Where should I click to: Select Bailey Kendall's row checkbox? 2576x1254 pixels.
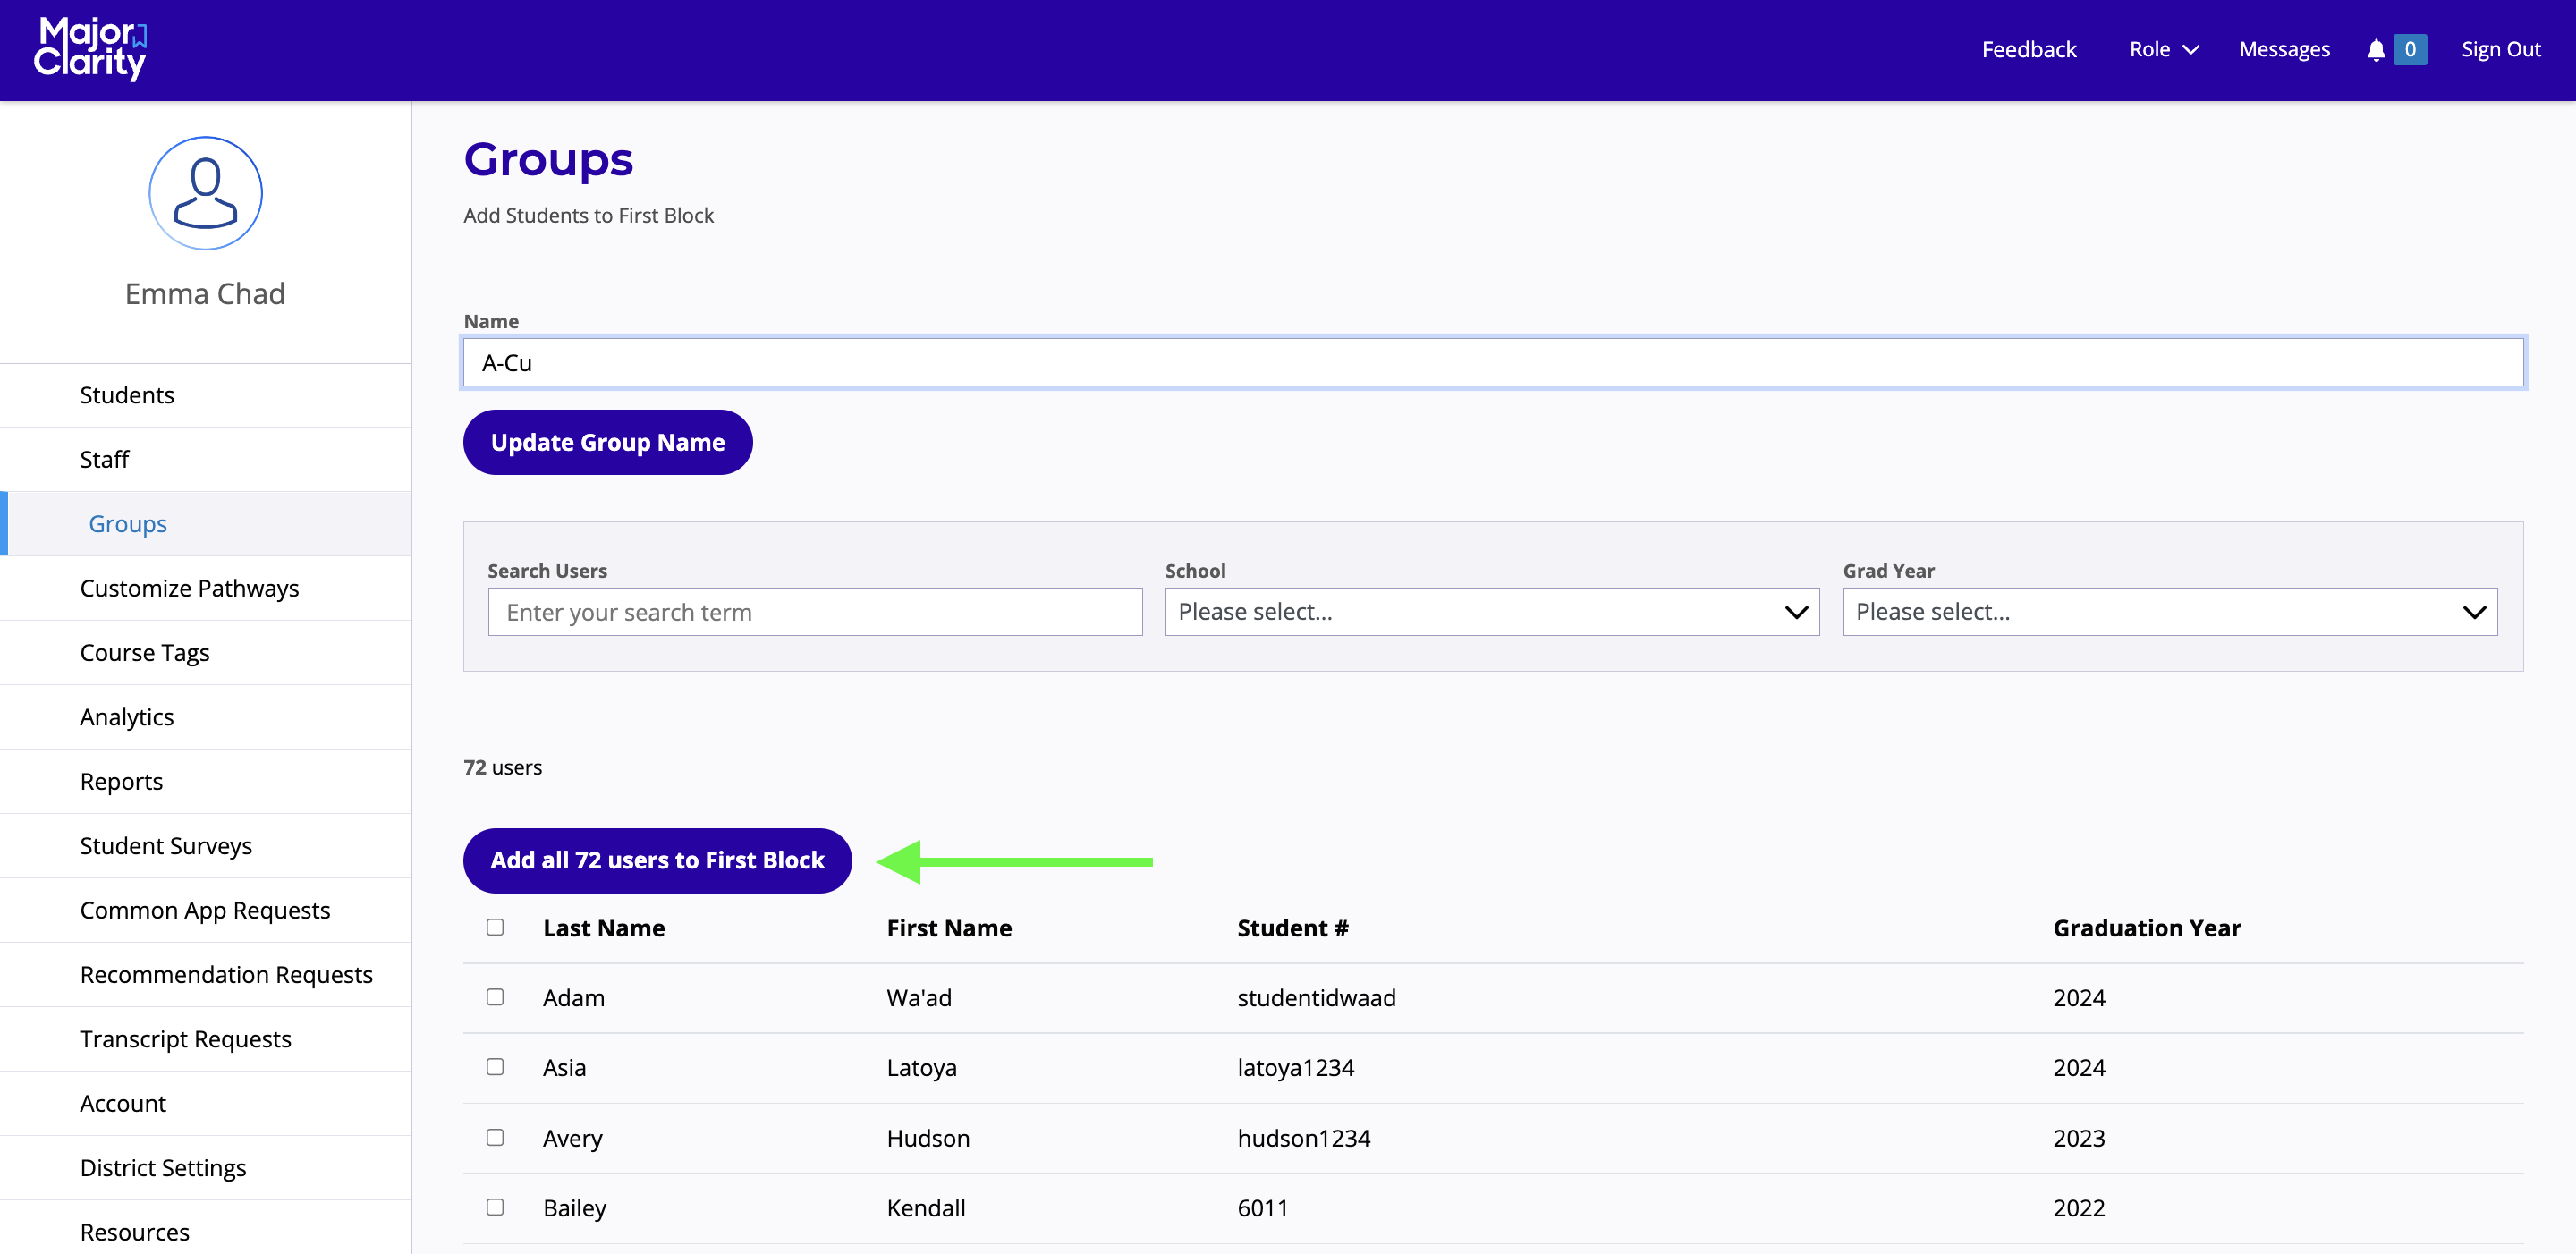[x=495, y=1207]
